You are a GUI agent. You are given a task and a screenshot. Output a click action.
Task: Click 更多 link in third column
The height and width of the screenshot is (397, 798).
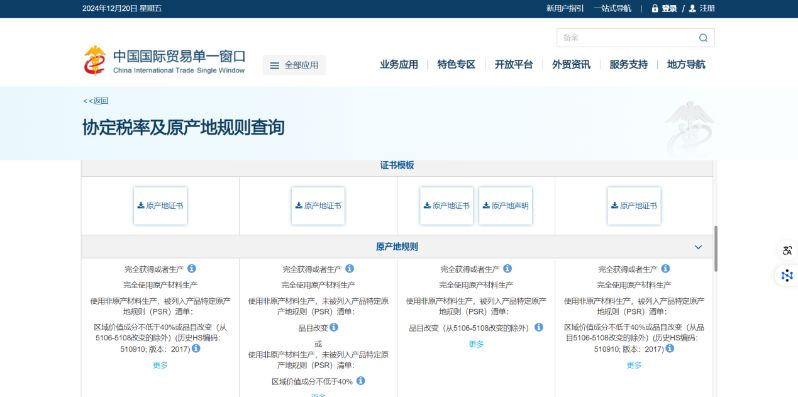(476, 344)
